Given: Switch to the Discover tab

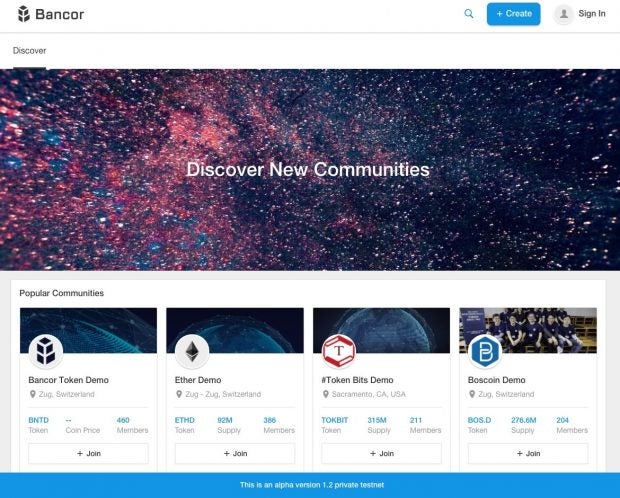Looking at the screenshot, I should click(30, 51).
